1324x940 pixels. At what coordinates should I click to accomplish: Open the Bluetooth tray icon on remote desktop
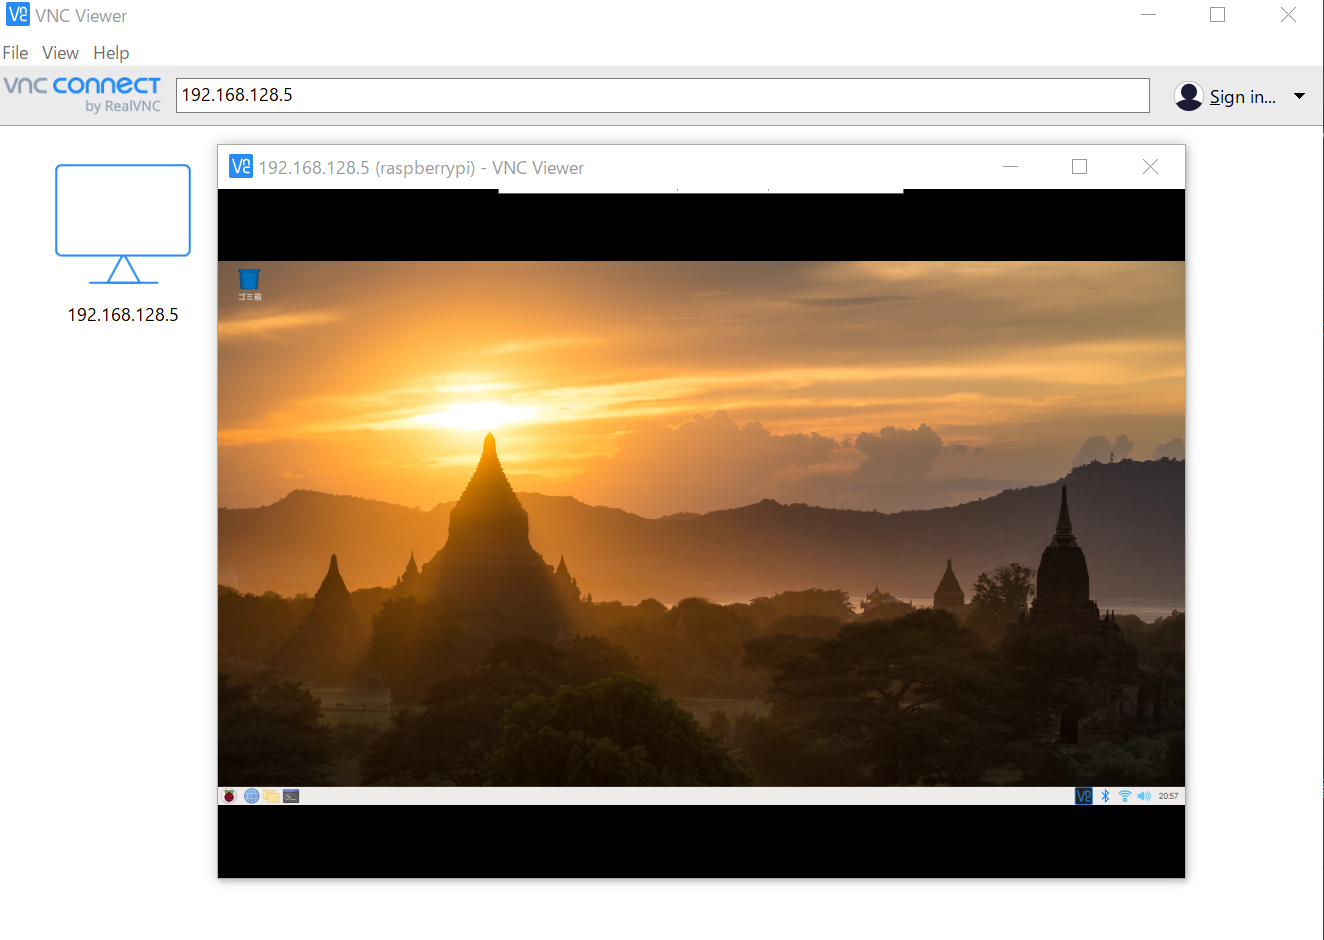[1105, 796]
